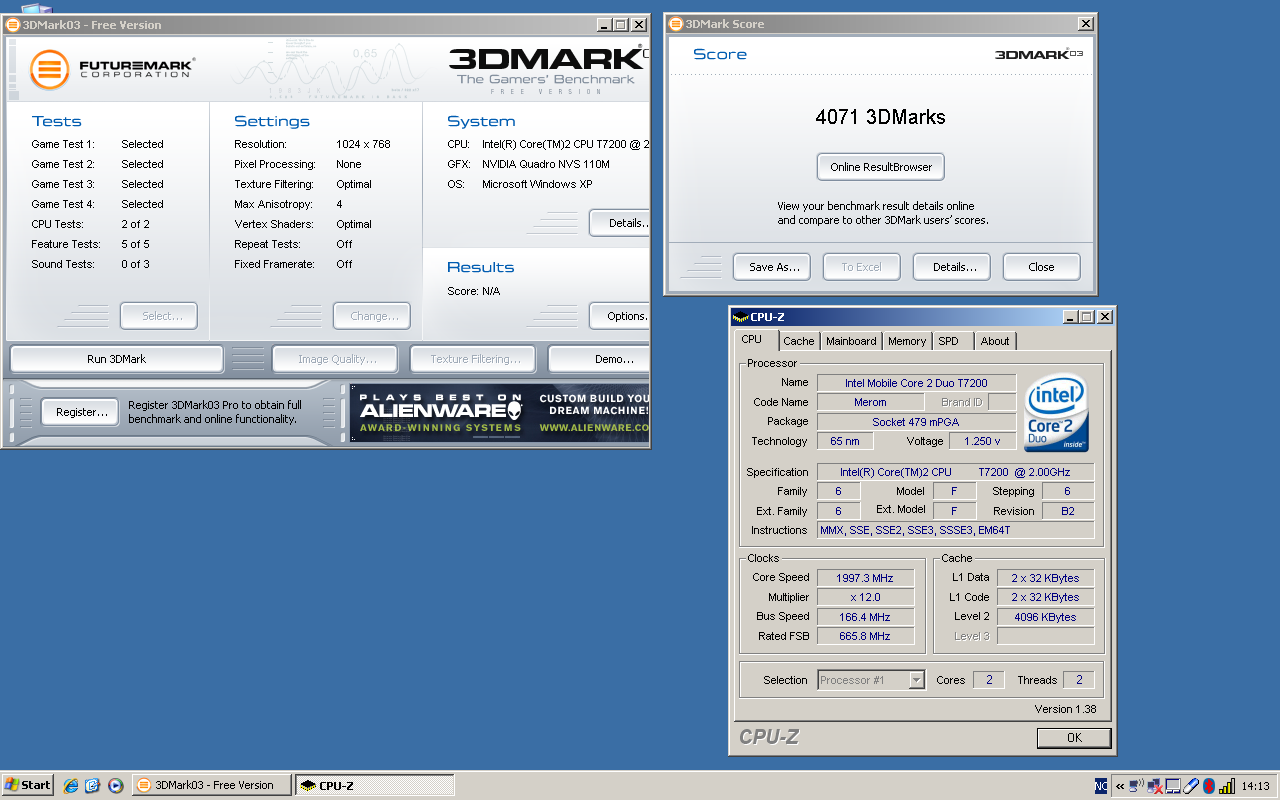The width and height of the screenshot is (1280, 800).
Task: Click the blue pill tray icon
Action: [1191, 786]
